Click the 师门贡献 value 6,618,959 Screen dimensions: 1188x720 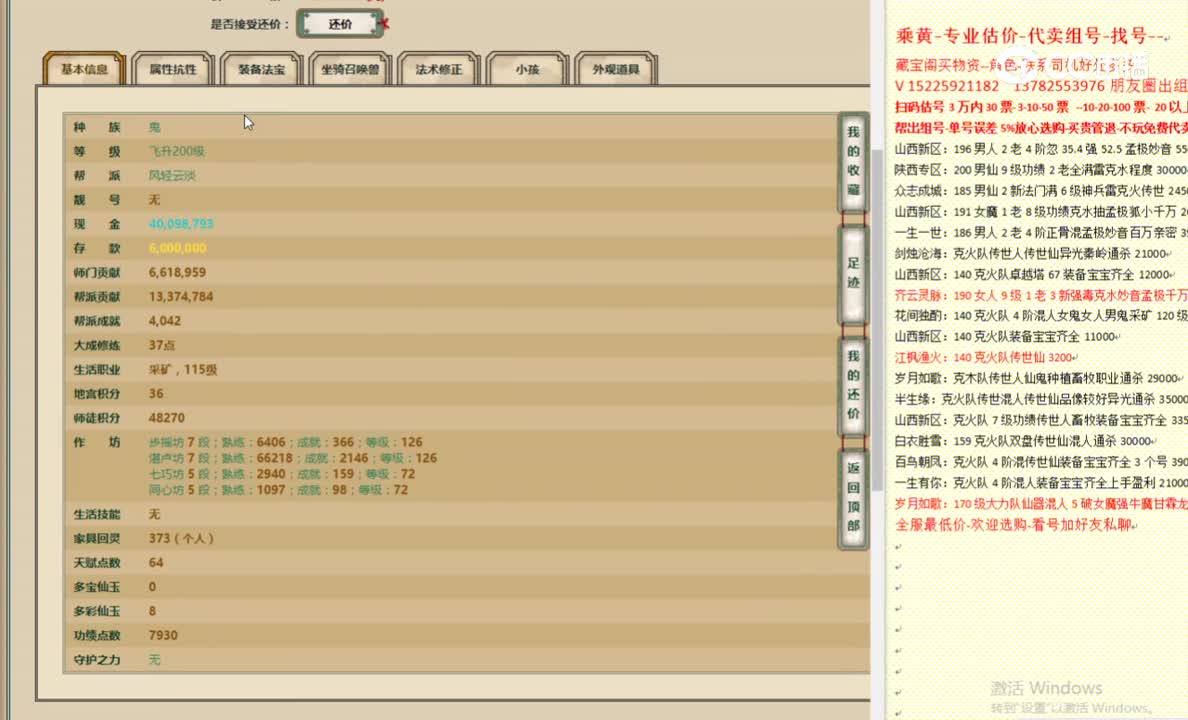point(177,273)
